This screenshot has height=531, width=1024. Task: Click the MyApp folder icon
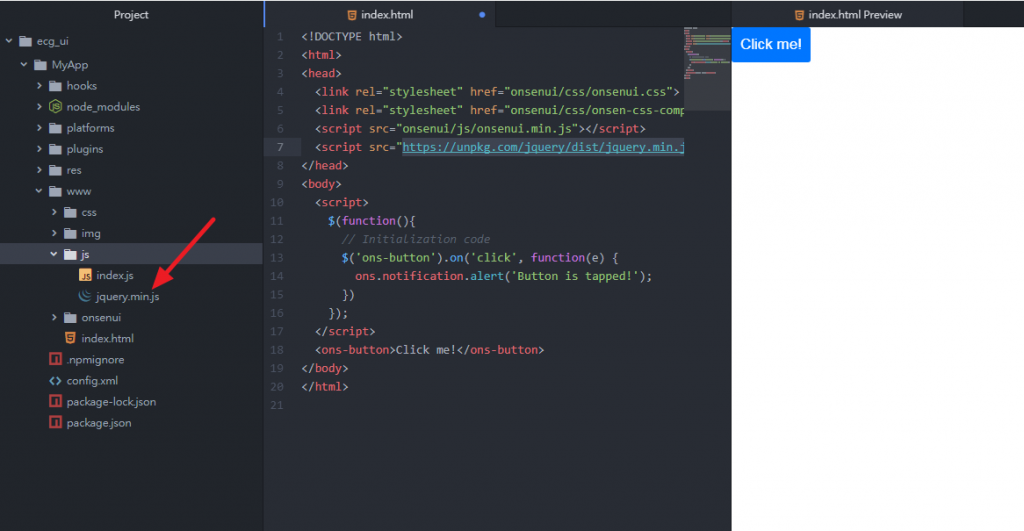[x=40, y=65]
